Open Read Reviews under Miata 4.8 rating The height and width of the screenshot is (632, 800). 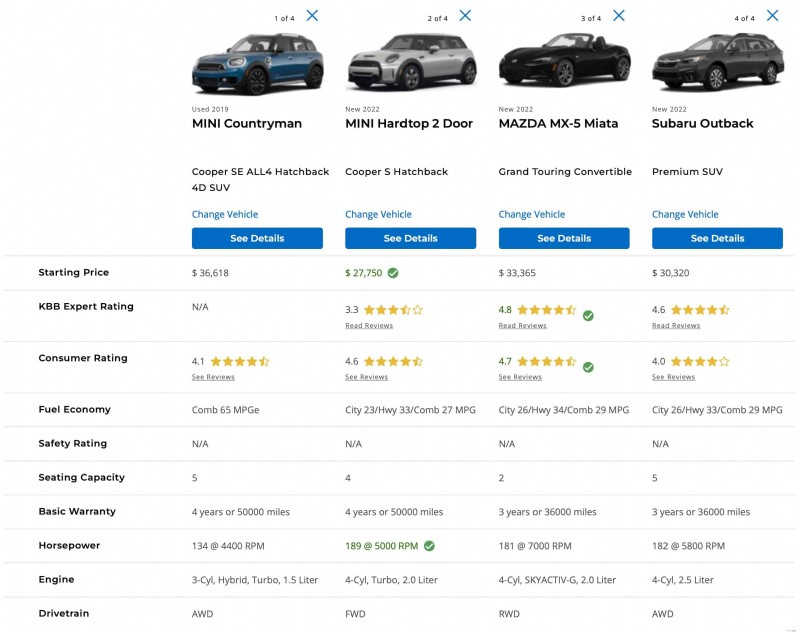(522, 325)
